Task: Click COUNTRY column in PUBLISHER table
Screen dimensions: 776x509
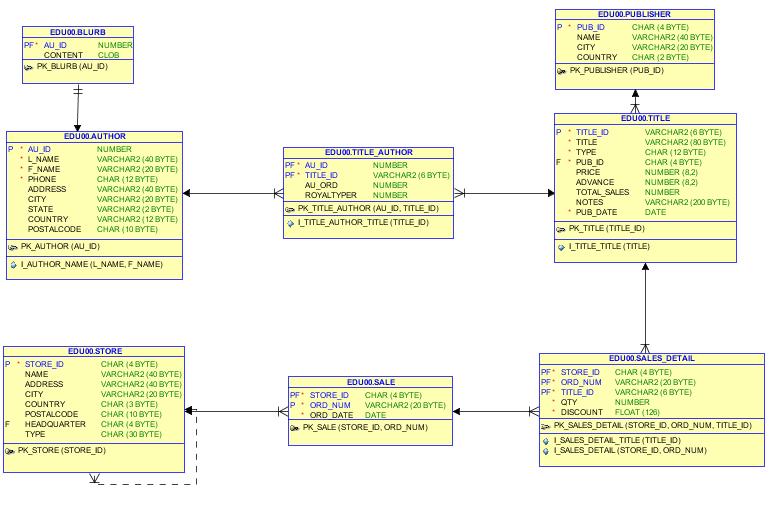Action: pyautogui.click(x=596, y=57)
